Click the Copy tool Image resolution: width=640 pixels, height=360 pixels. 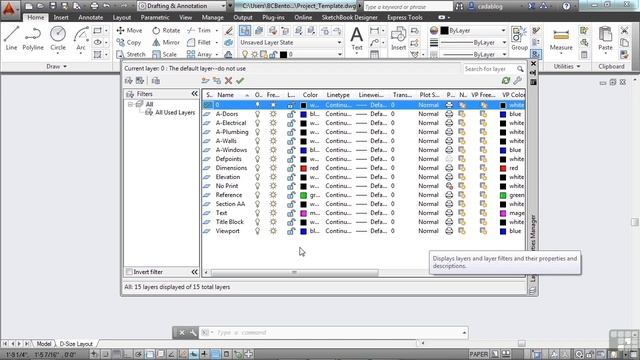129,42
